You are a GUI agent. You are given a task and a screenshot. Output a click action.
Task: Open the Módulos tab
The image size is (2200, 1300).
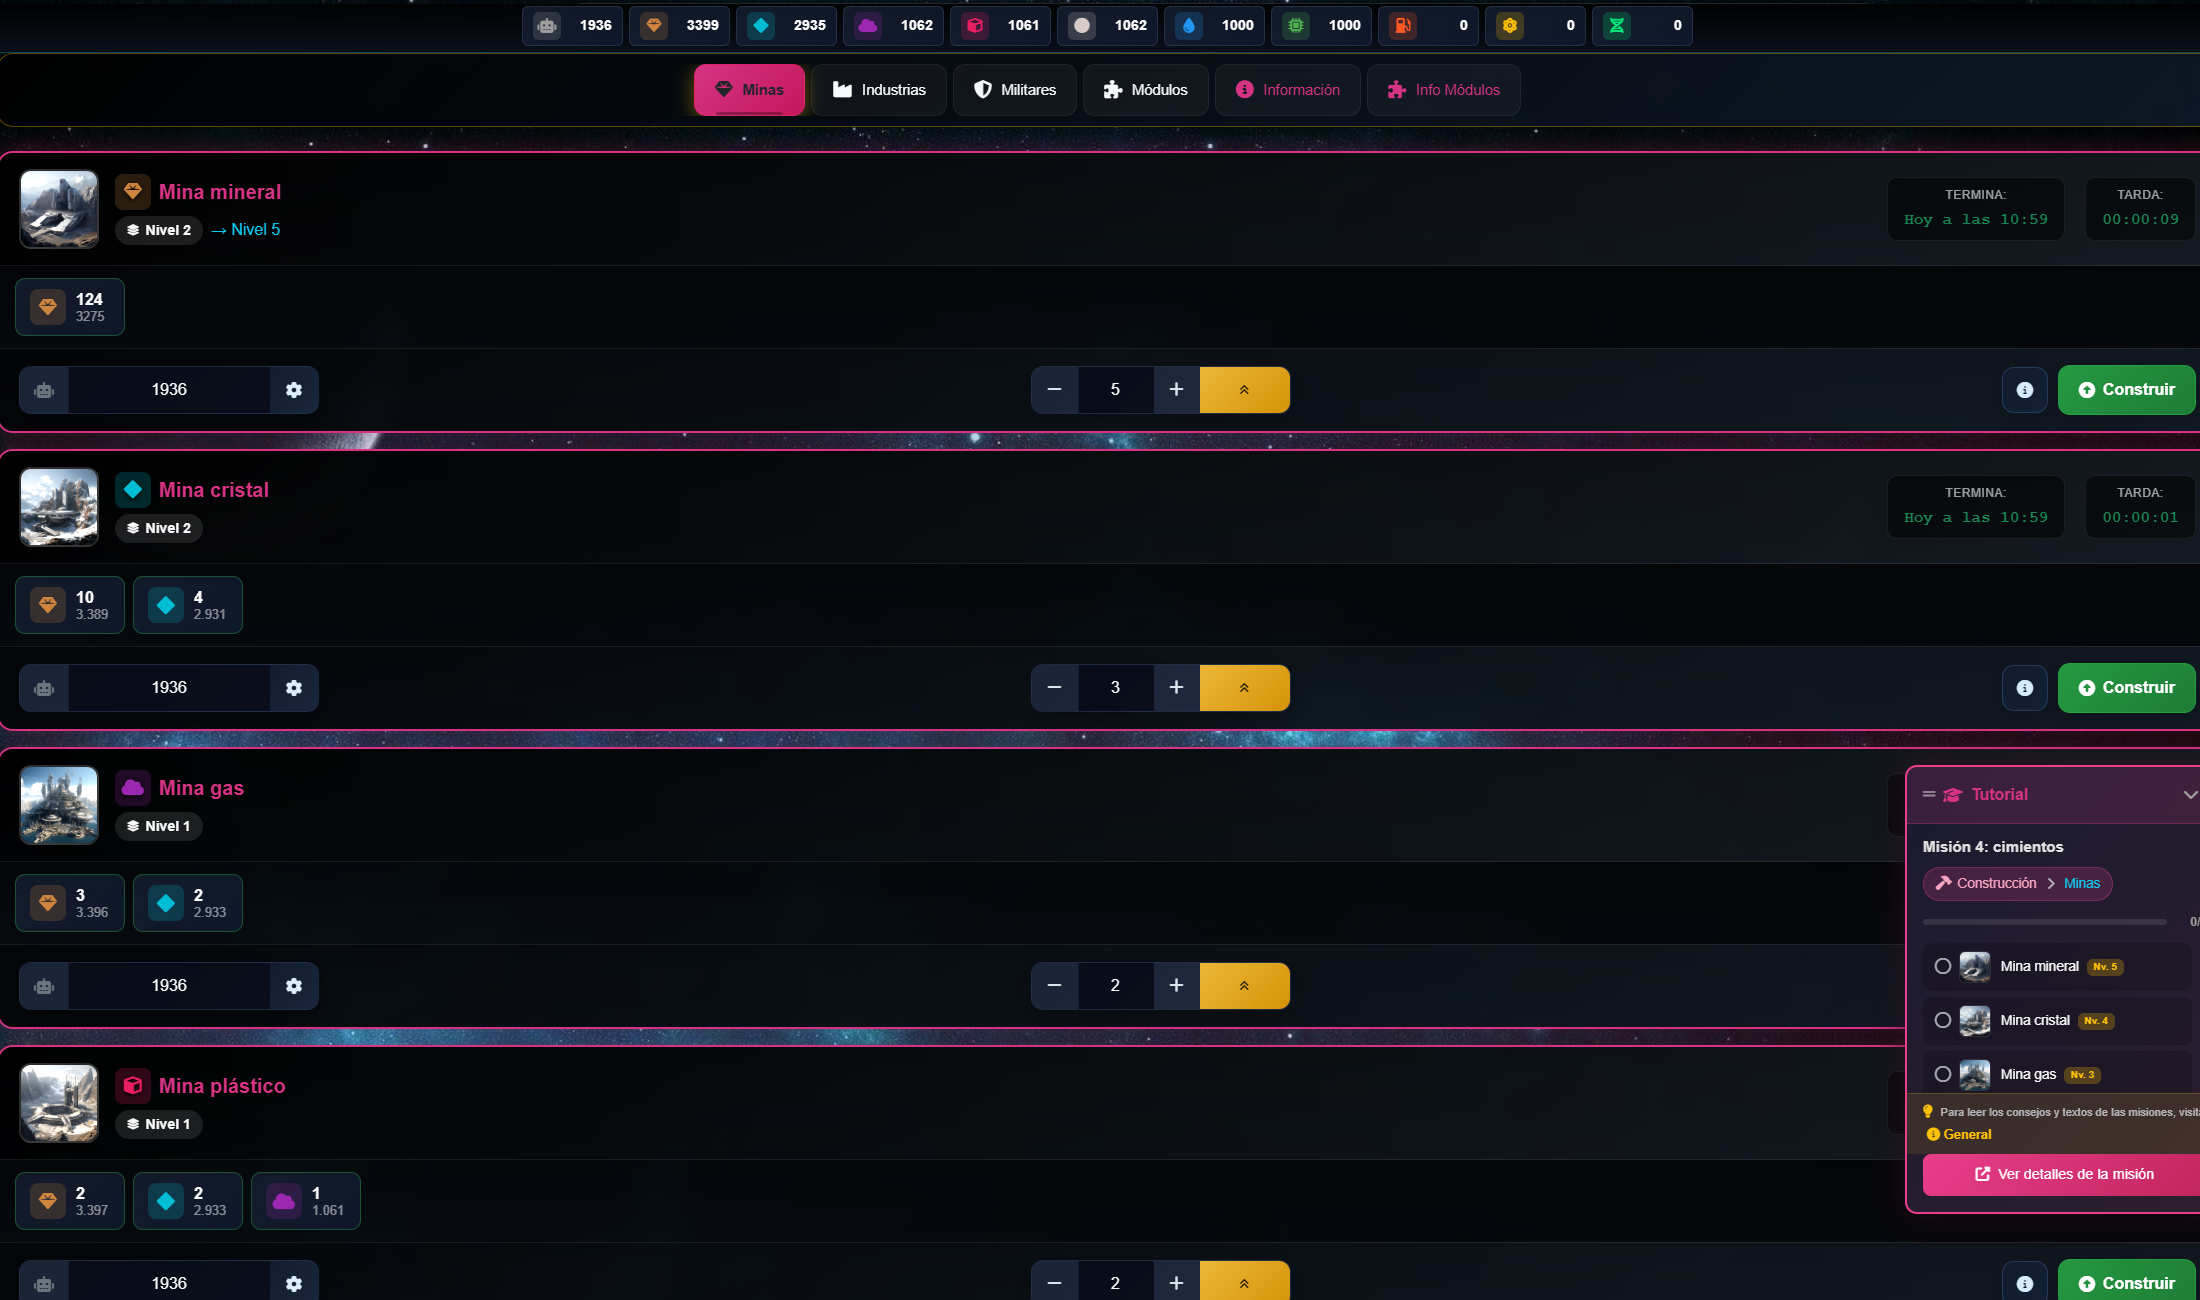click(x=1146, y=90)
